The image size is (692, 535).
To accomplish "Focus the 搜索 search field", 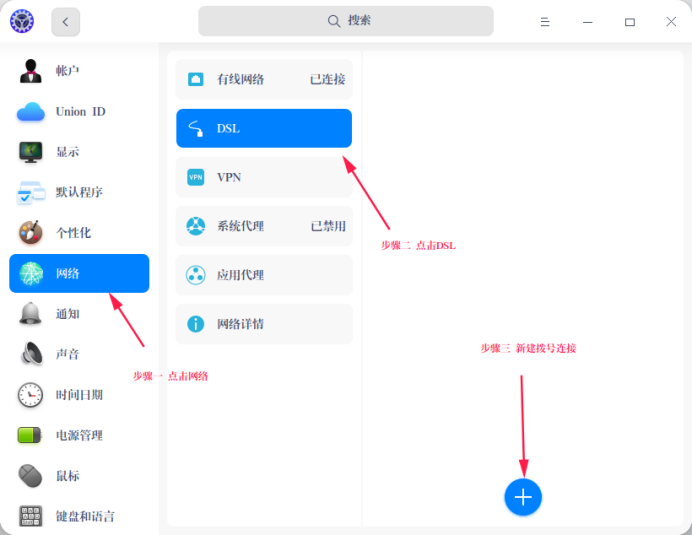I will coord(346,21).
